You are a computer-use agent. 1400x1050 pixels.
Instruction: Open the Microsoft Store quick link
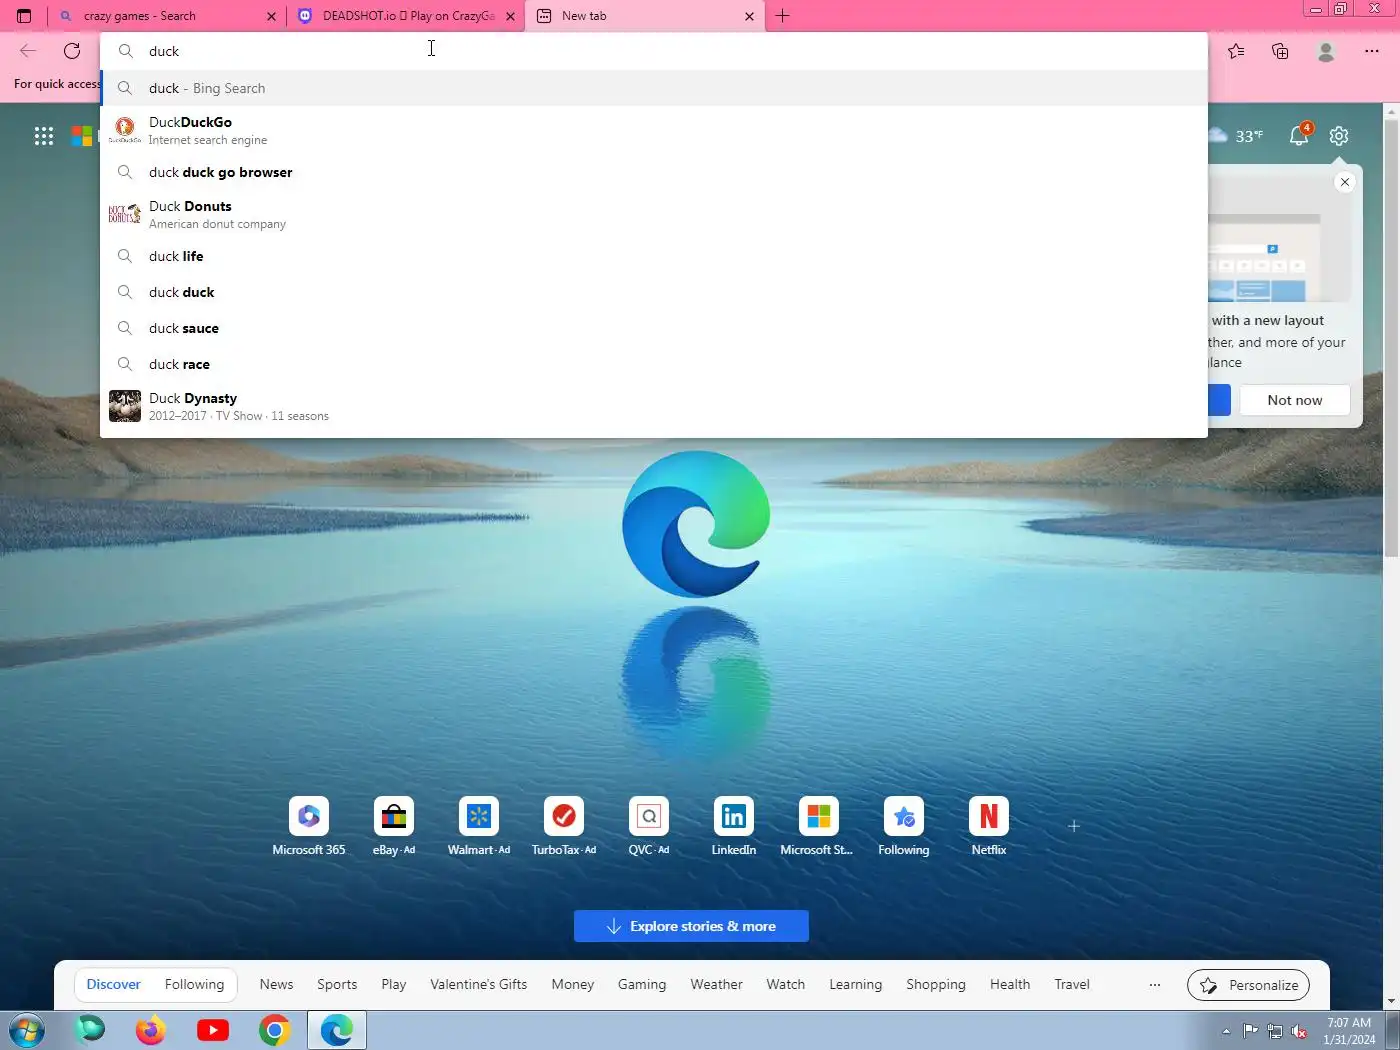[x=818, y=827]
